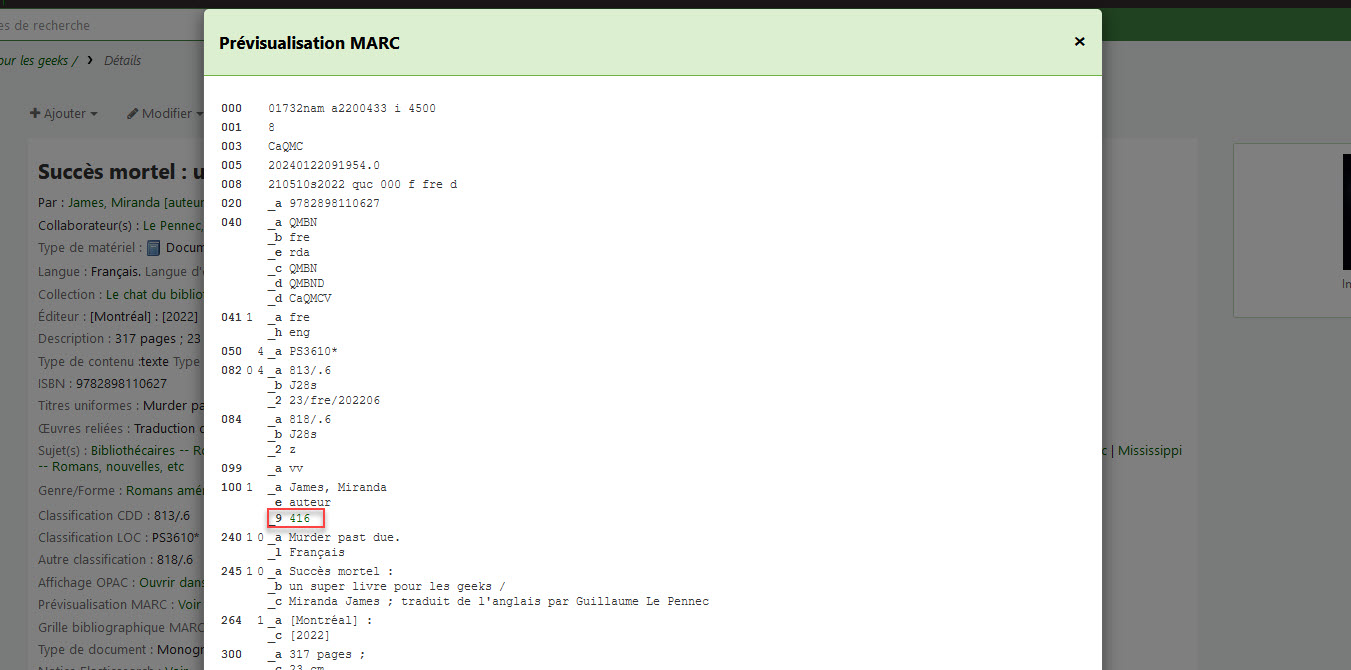The width and height of the screenshot is (1351, 670).
Task: Close the Prévisualisation MARC dialog
Action: click(1079, 42)
